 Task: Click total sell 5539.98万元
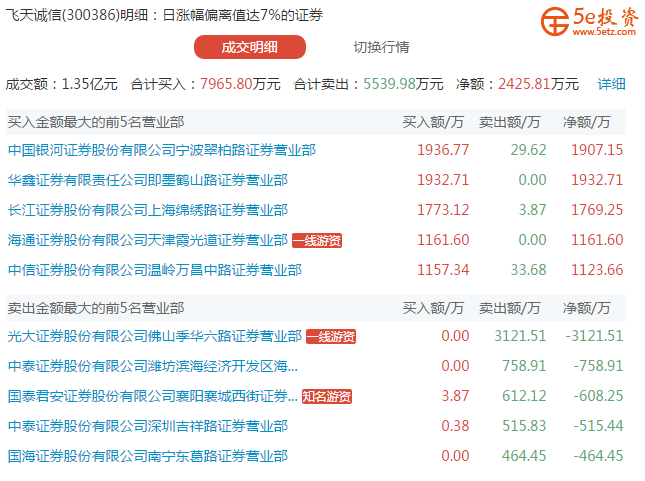403,84
